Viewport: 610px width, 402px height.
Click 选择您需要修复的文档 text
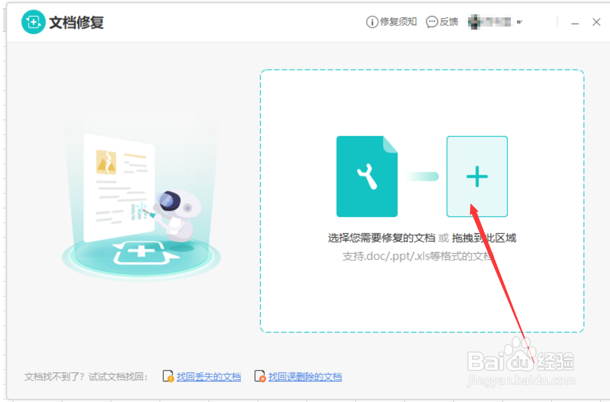tap(381, 238)
